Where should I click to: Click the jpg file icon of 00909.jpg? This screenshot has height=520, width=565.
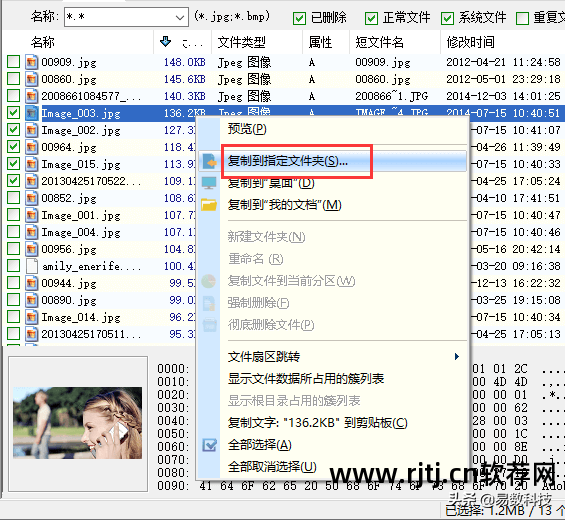[32, 62]
